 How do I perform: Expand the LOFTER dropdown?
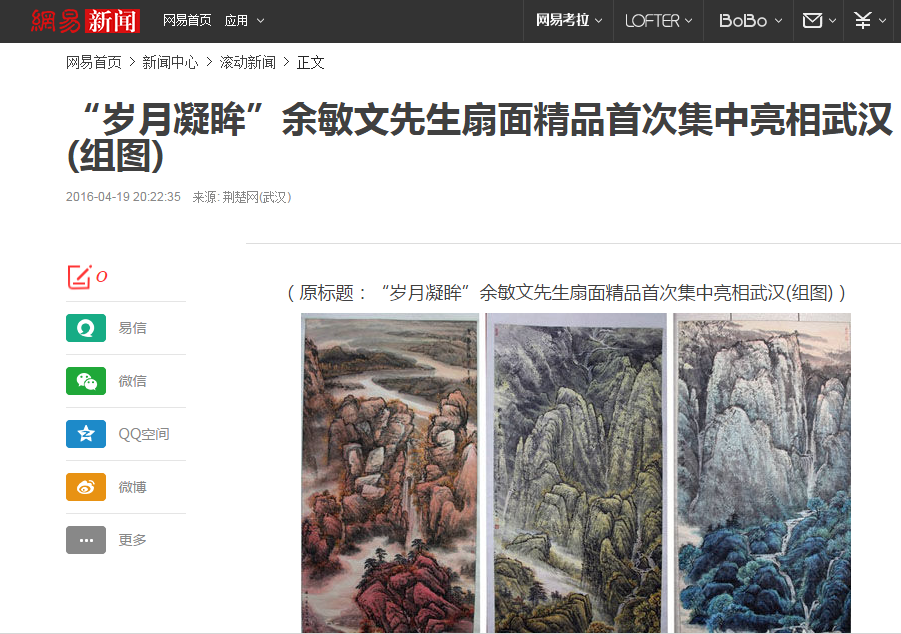pyautogui.click(x=659, y=21)
